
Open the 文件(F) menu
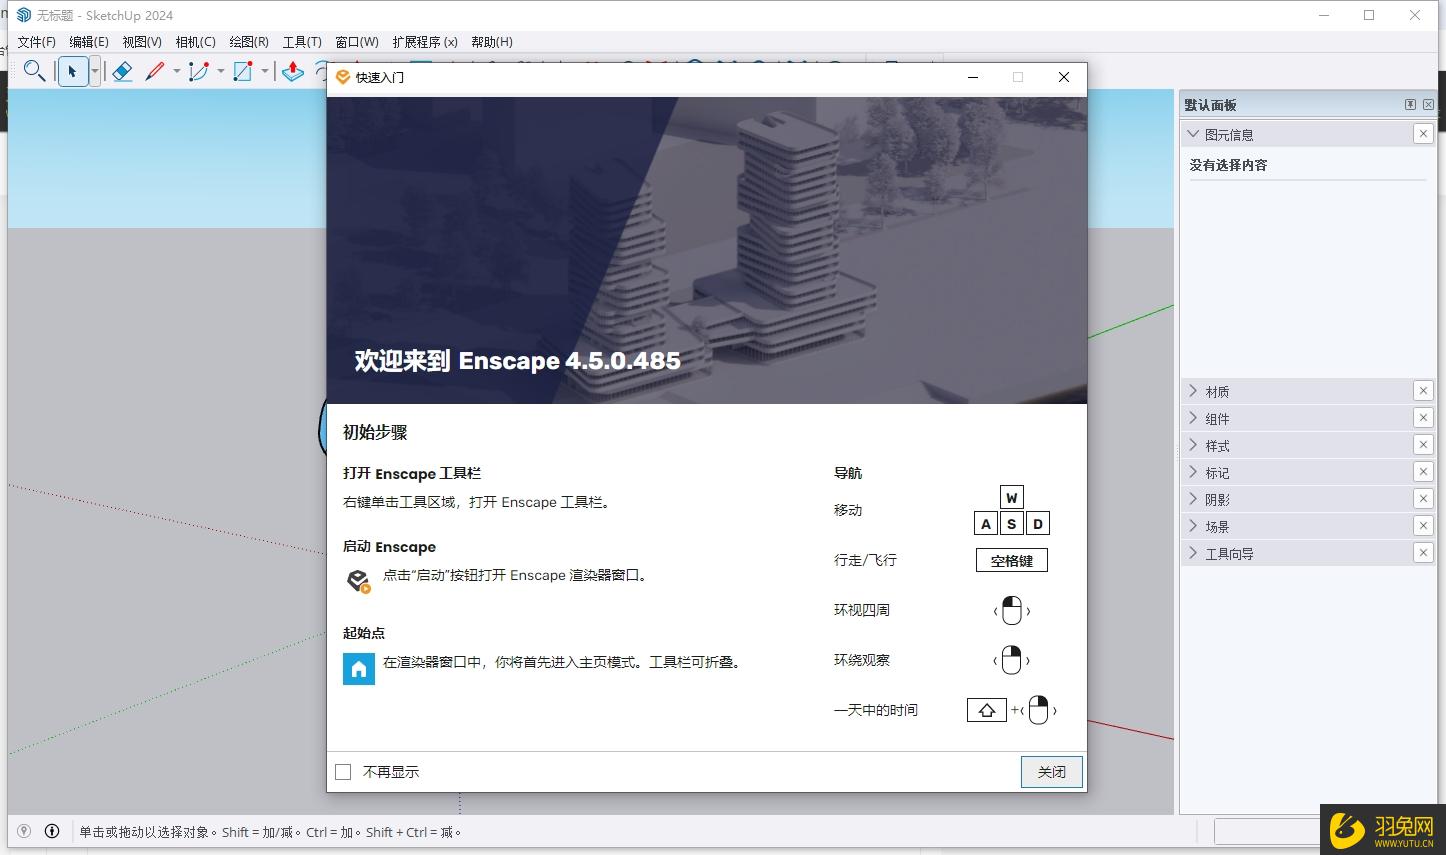[x=37, y=42]
